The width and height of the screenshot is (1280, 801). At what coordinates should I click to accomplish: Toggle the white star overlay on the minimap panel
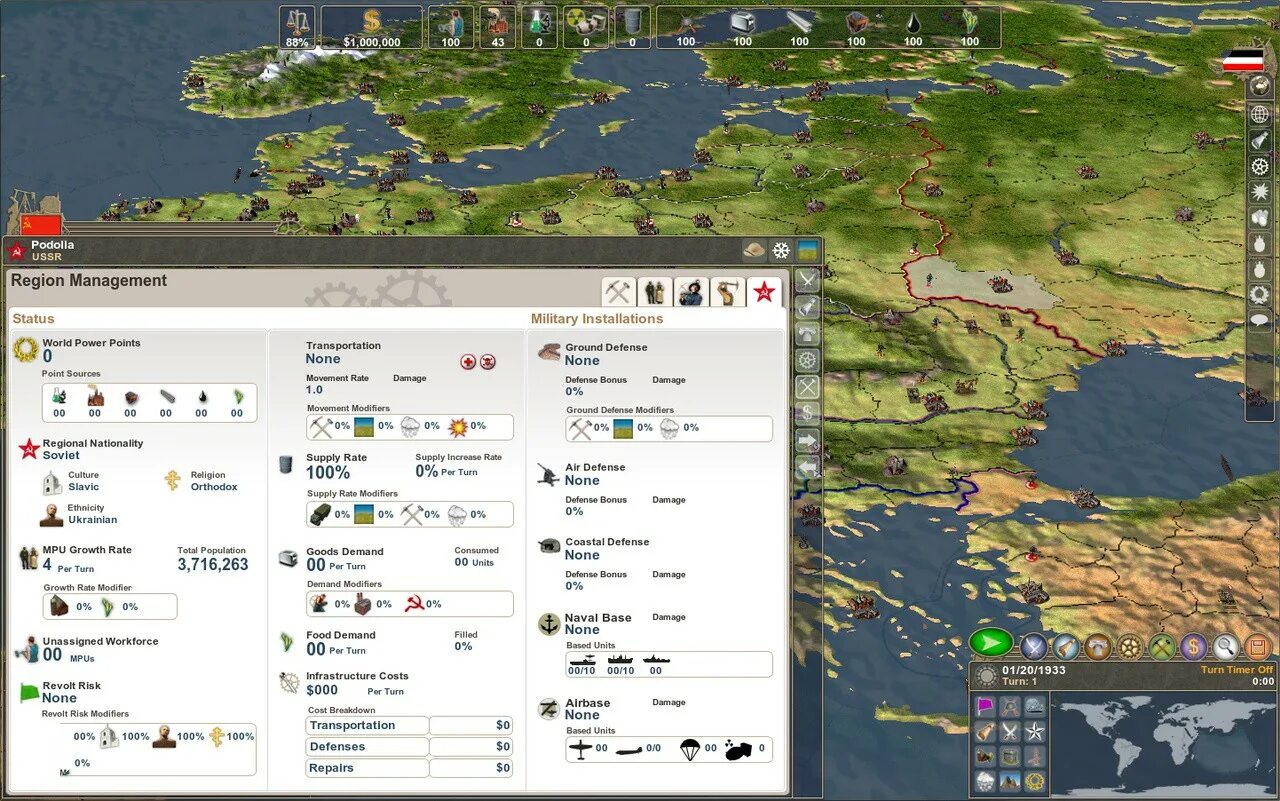[1035, 731]
